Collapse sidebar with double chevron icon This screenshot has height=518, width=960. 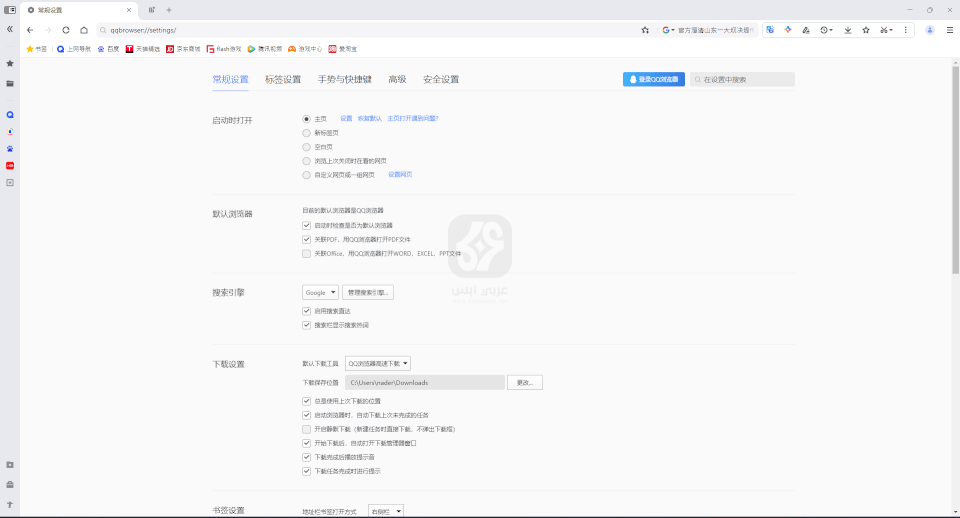click(10, 29)
